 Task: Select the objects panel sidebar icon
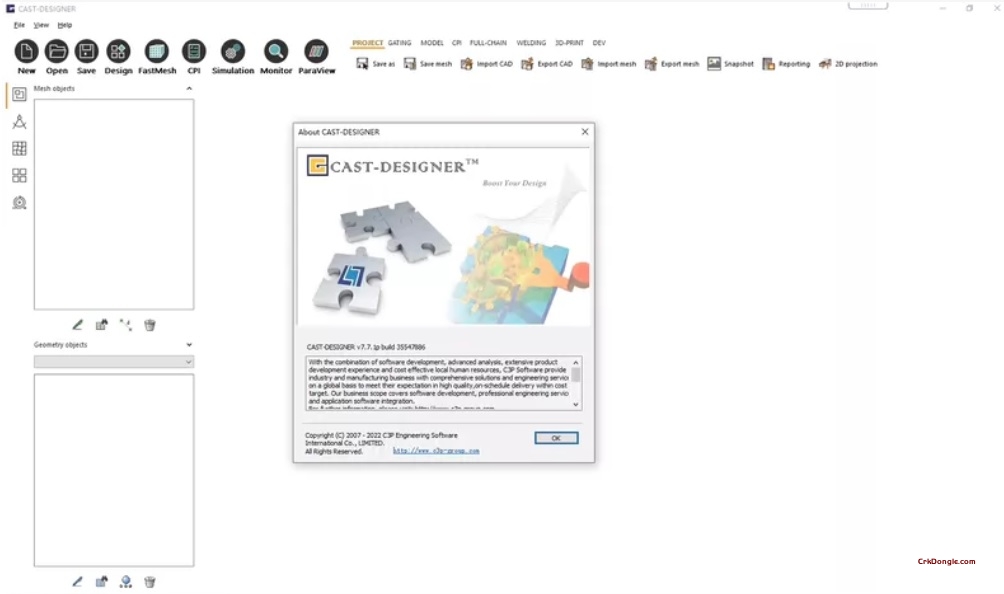point(19,94)
